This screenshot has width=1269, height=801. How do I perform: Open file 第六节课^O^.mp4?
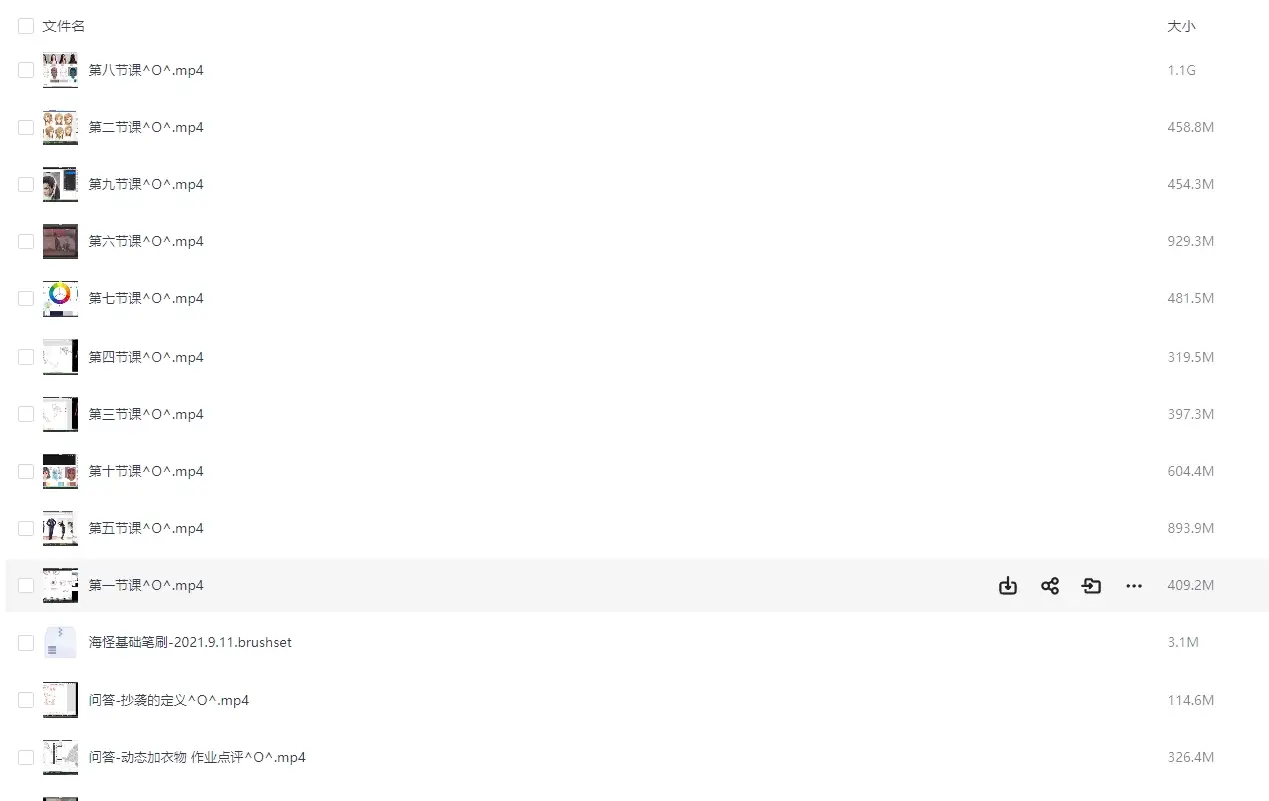(146, 241)
